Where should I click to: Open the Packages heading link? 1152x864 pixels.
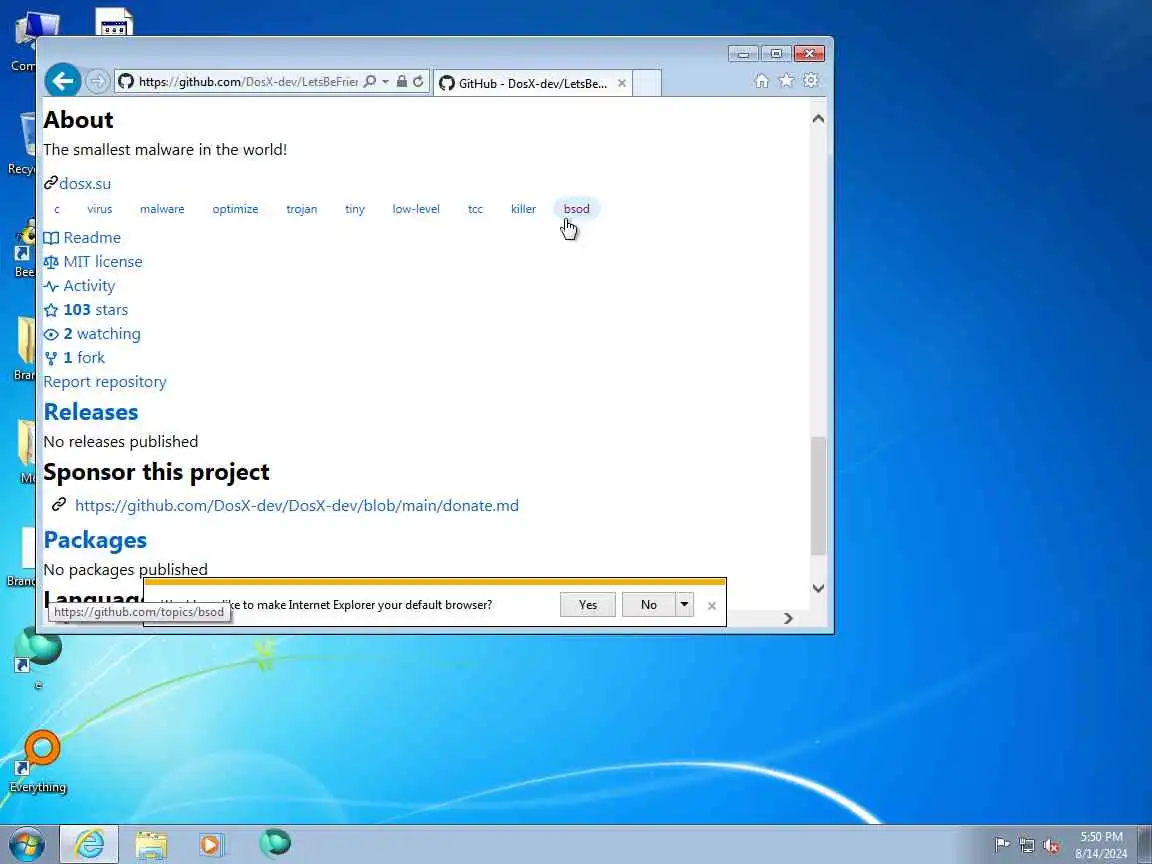click(x=96, y=539)
